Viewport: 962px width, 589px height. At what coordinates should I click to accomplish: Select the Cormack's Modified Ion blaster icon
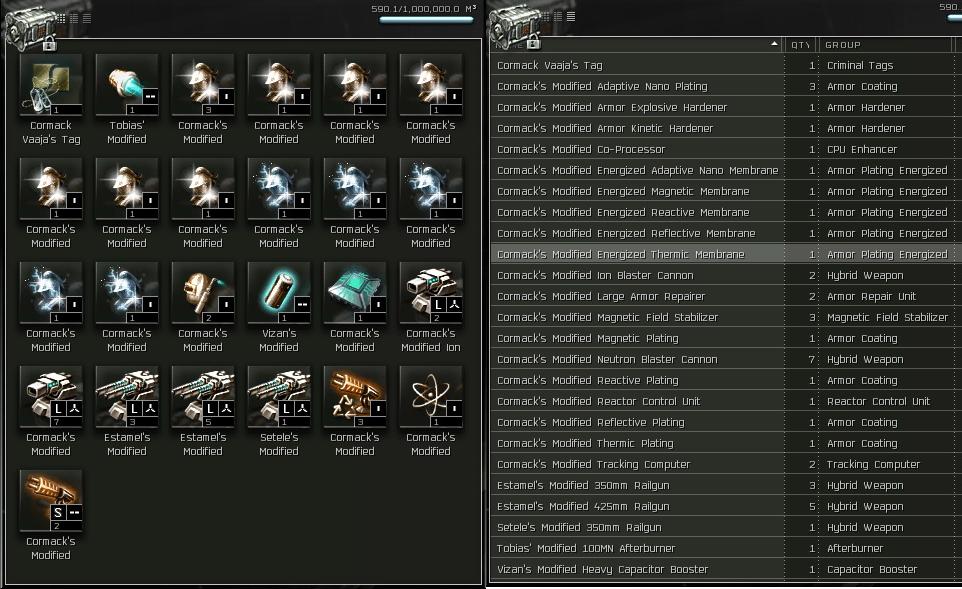coord(431,293)
